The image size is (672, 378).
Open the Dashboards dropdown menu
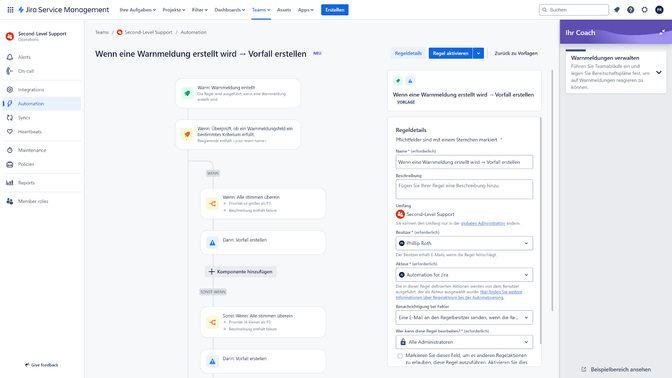[x=230, y=10]
